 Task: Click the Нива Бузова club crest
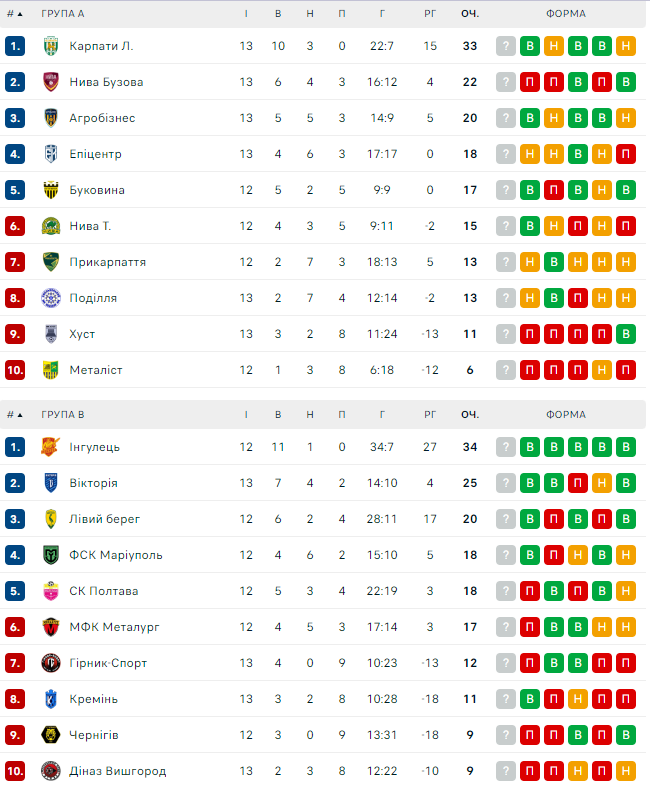tap(51, 82)
